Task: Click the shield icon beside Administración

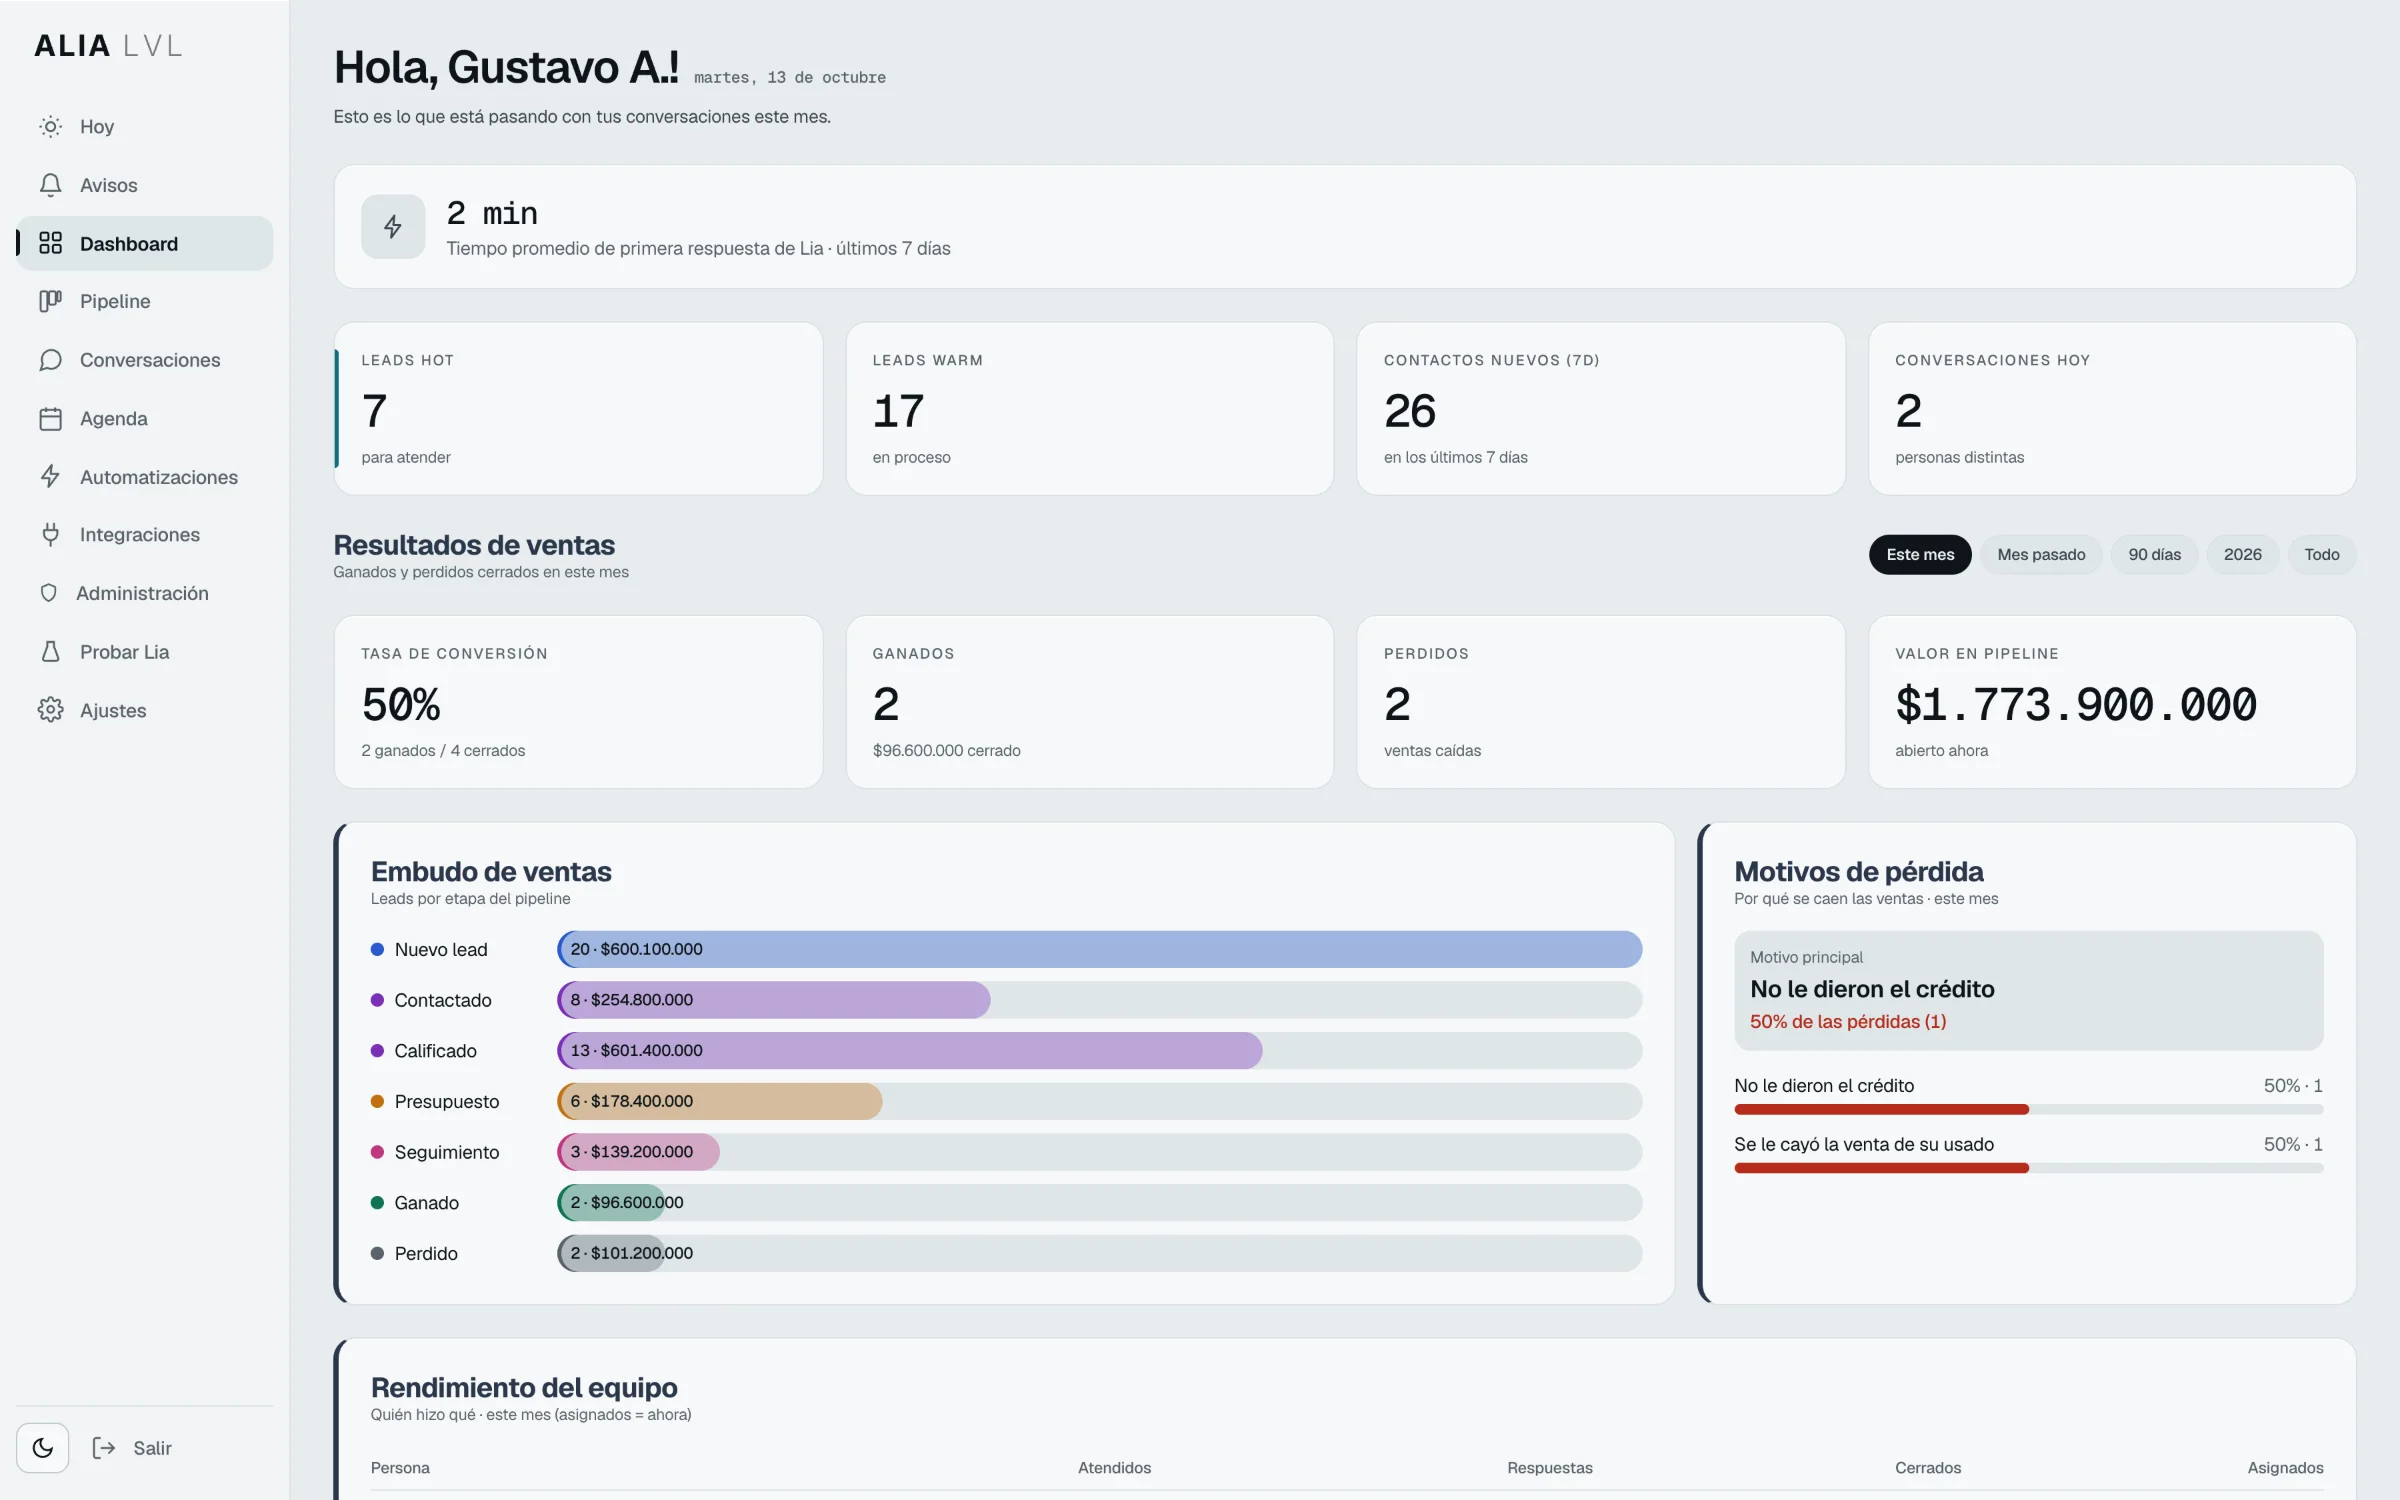Action: click(48, 593)
